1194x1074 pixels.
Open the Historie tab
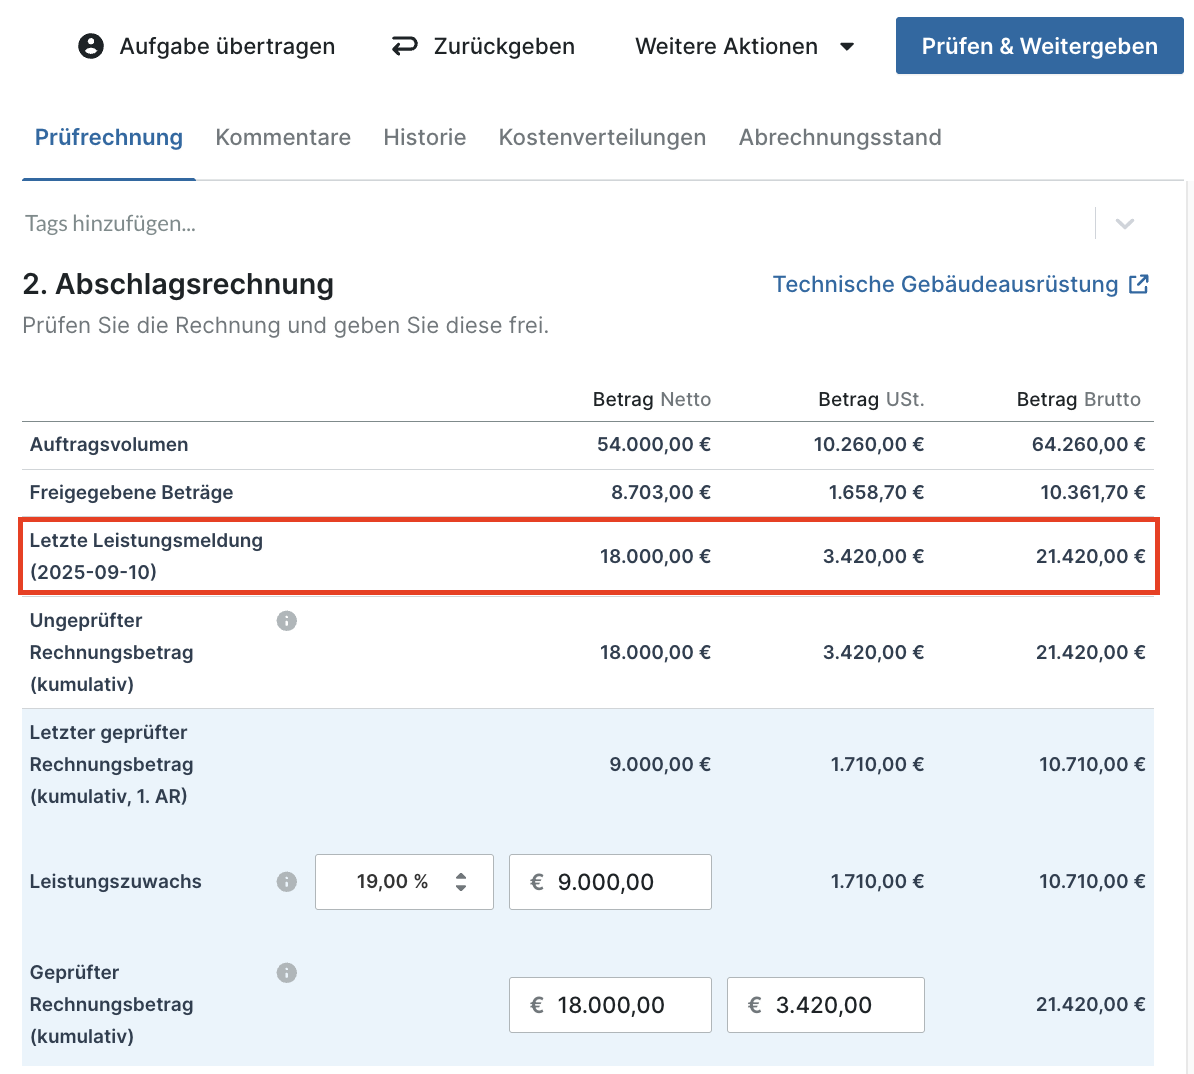point(425,137)
